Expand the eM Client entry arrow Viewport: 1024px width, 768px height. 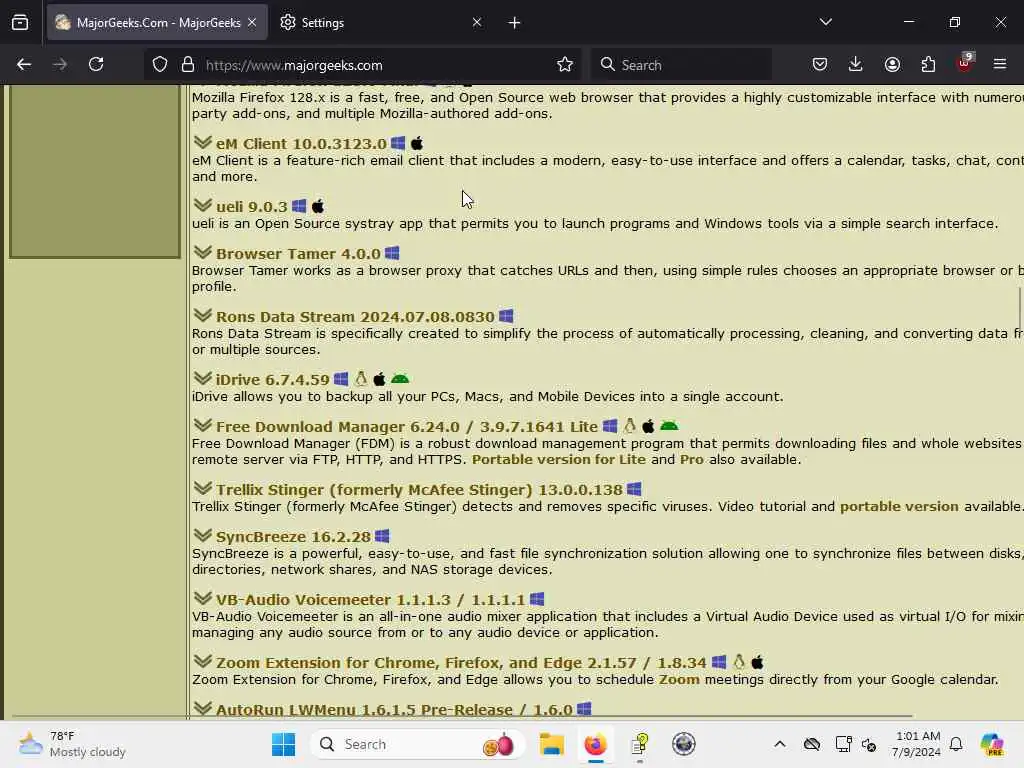[x=202, y=142]
